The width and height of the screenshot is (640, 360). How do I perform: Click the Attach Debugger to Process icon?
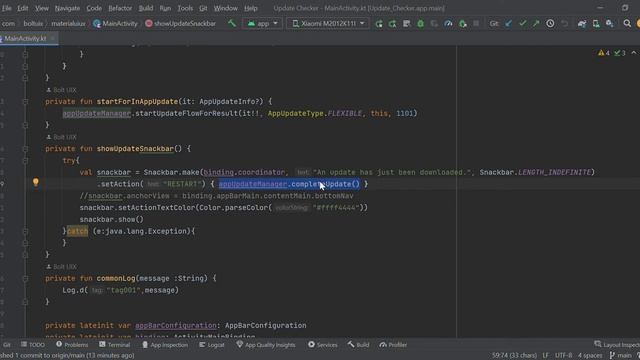click(x=462, y=24)
